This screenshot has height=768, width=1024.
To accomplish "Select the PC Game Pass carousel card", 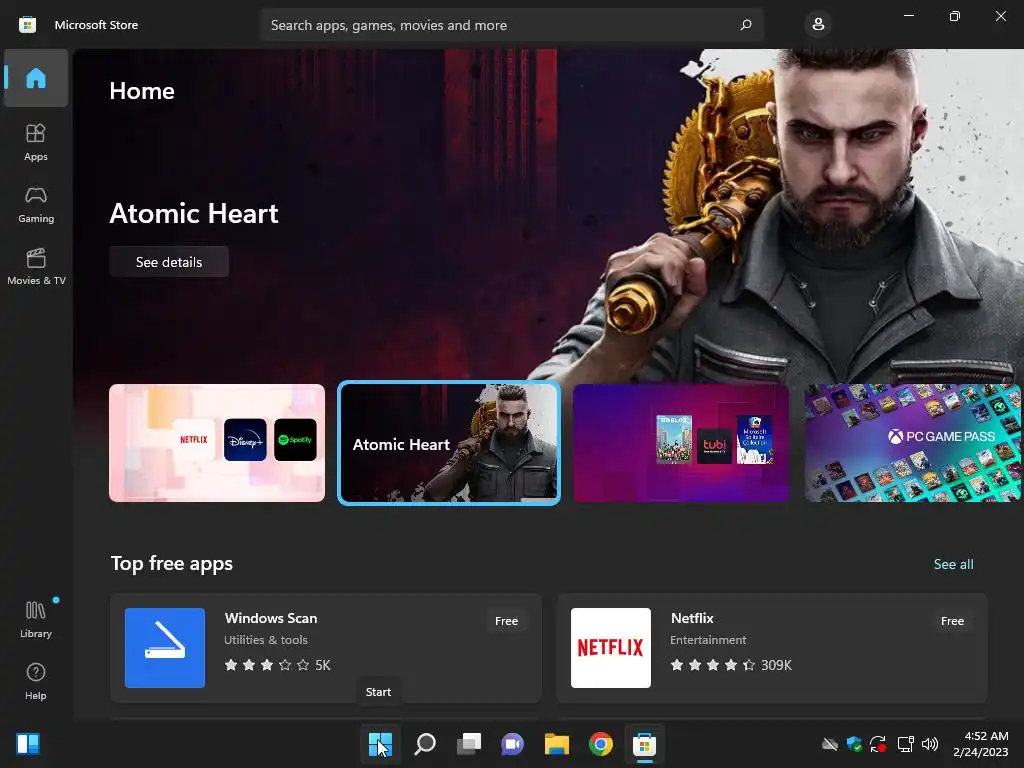I will 912,443.
